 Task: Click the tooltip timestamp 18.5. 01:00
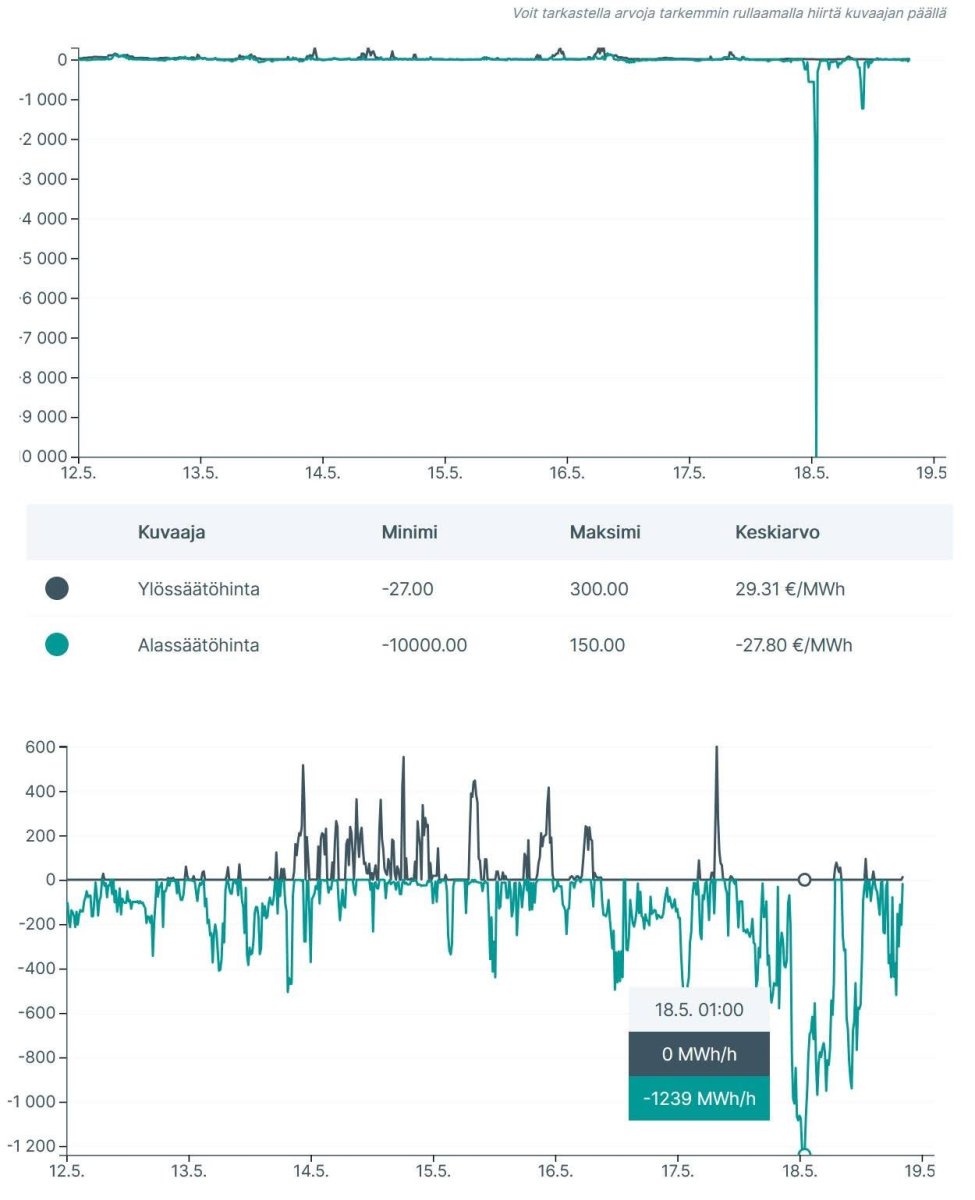tap(699, 1010)
